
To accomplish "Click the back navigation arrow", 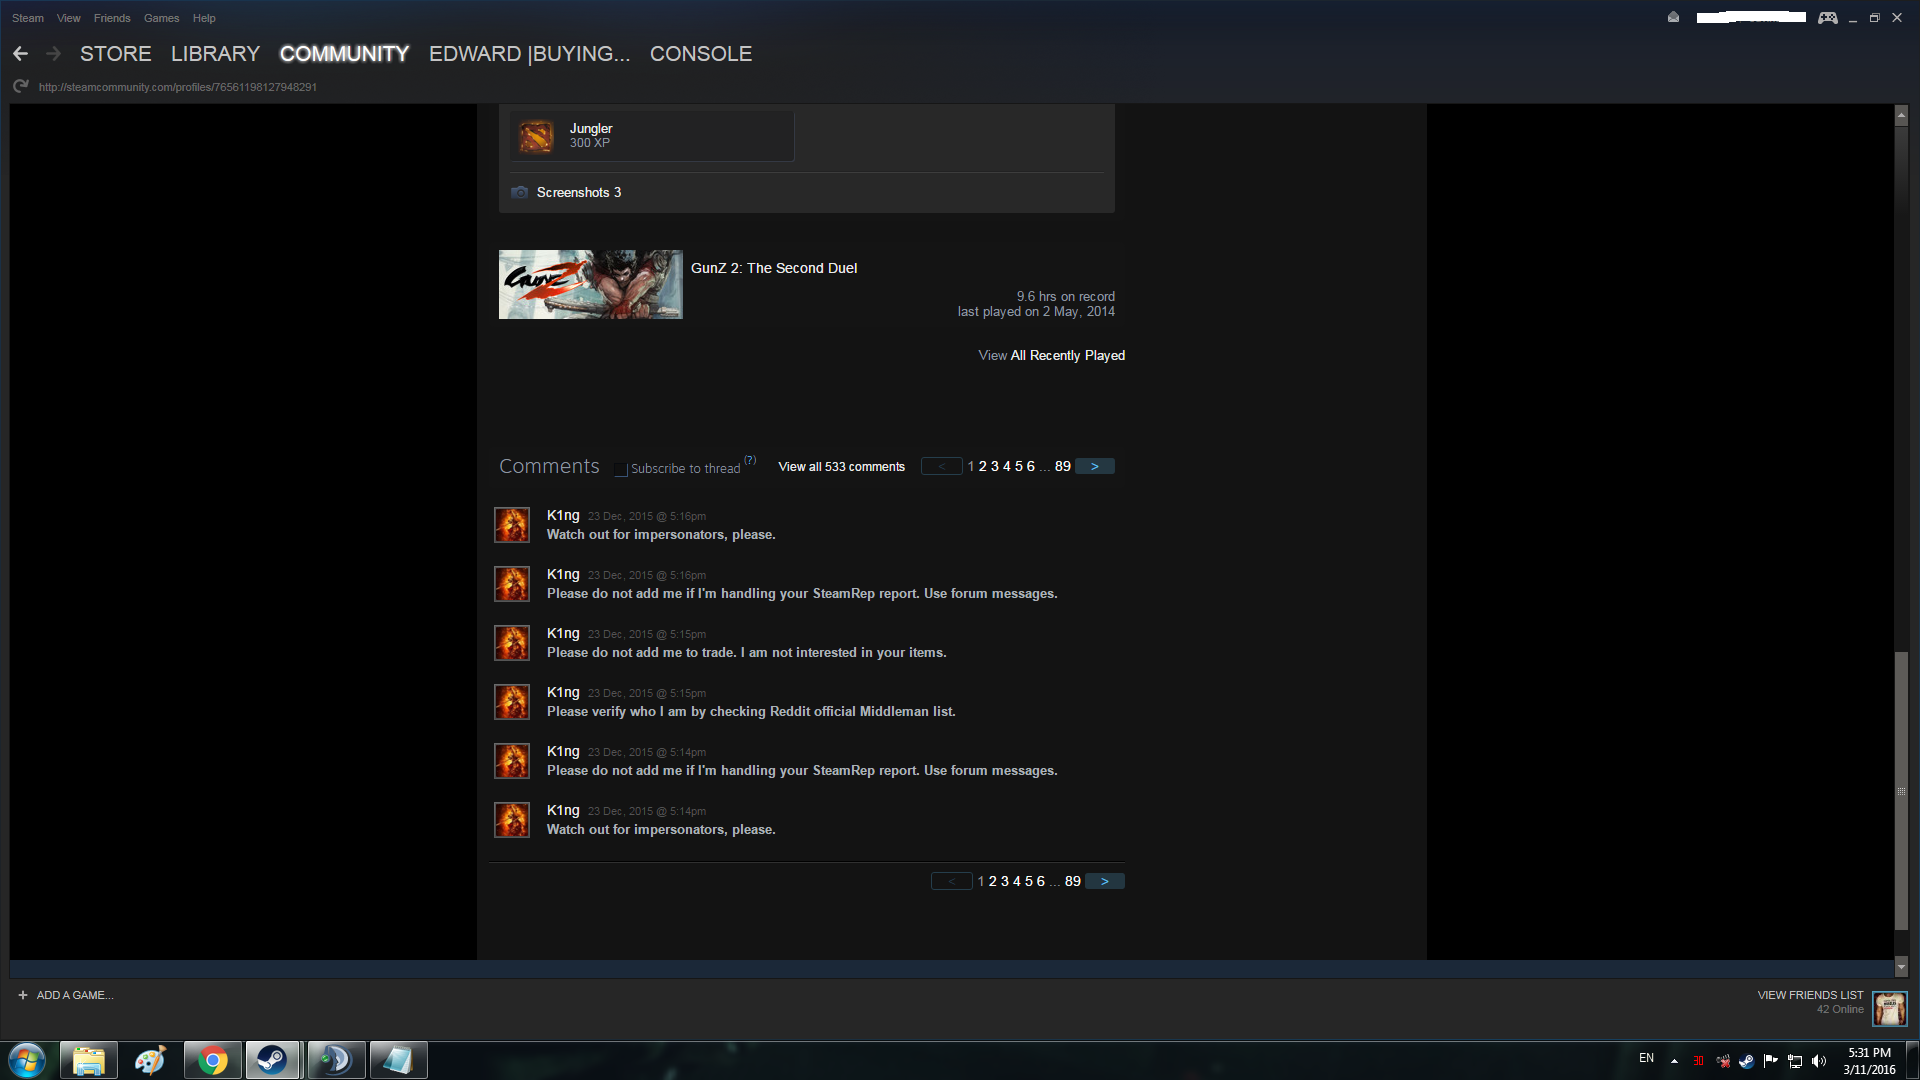I will click(x=20, y=54).
